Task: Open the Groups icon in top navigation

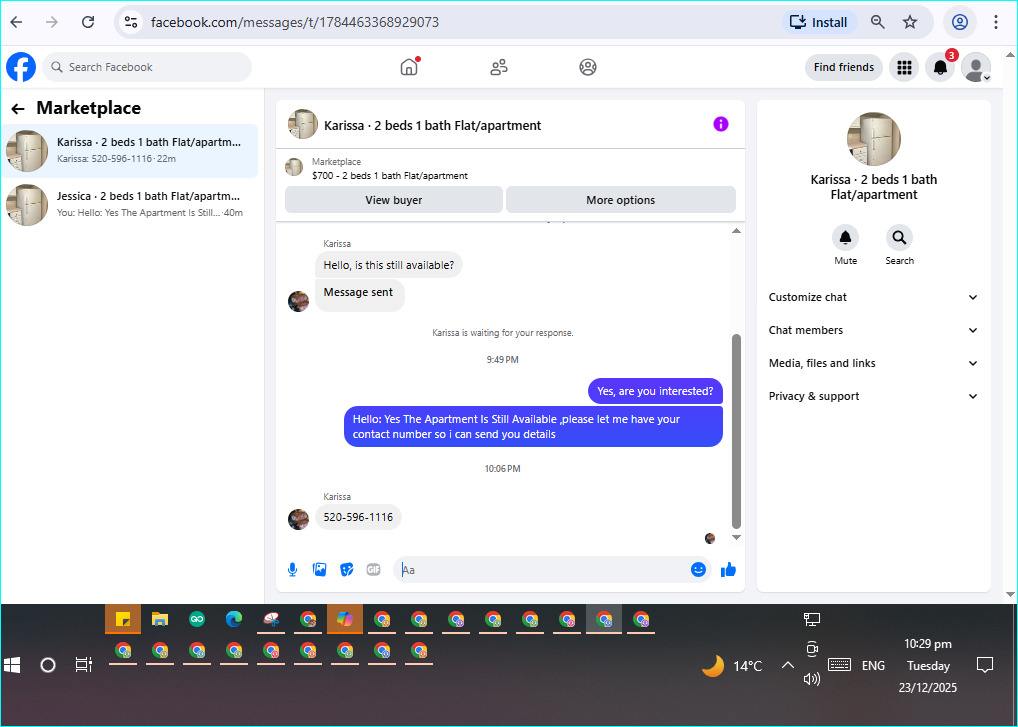Action: click(588, 67)
